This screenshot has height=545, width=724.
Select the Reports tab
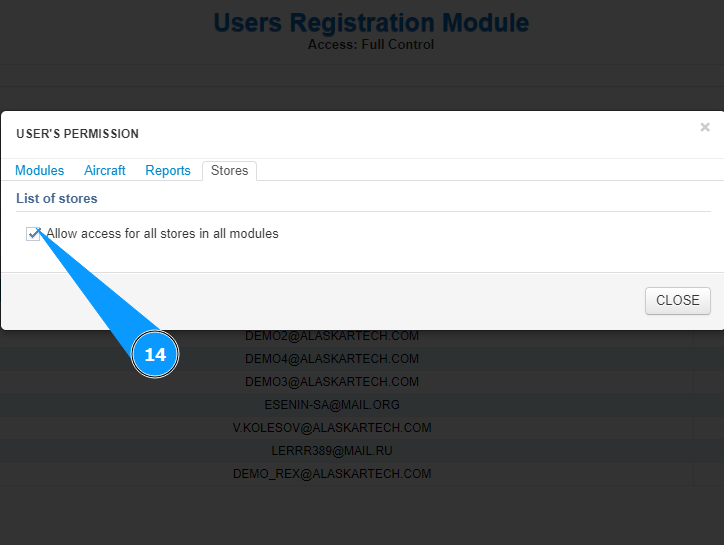(168, 171)
